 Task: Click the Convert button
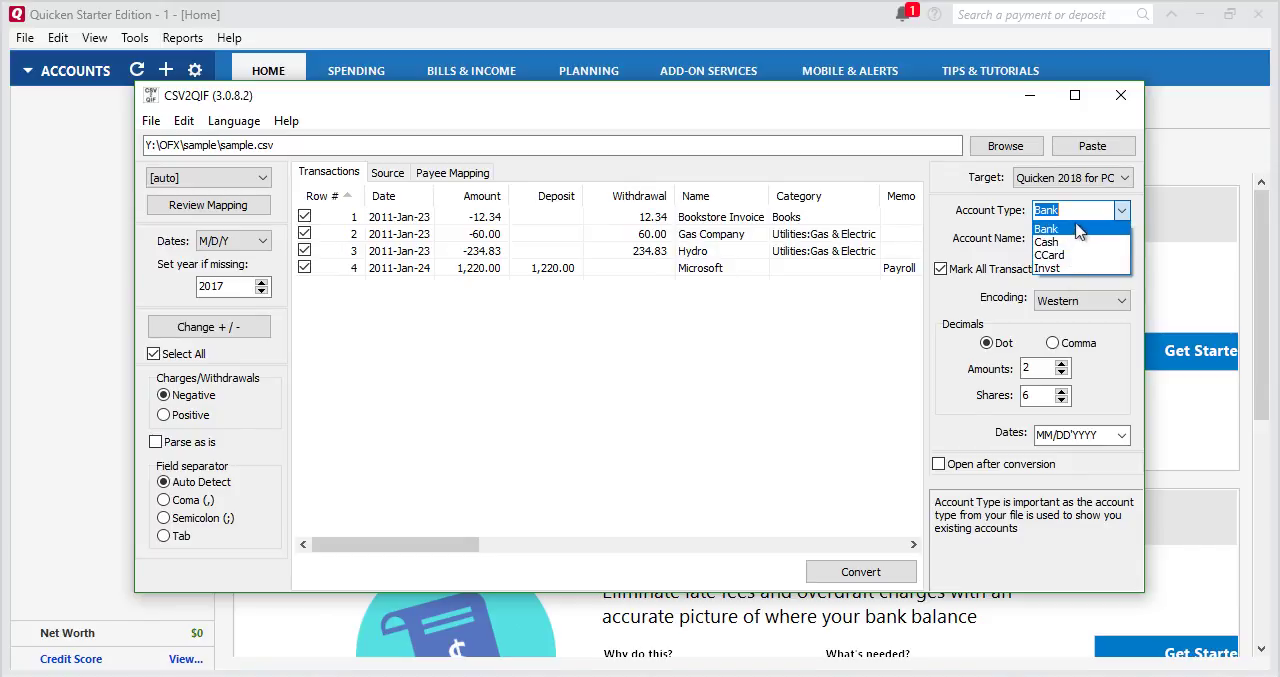pos(861,572)
